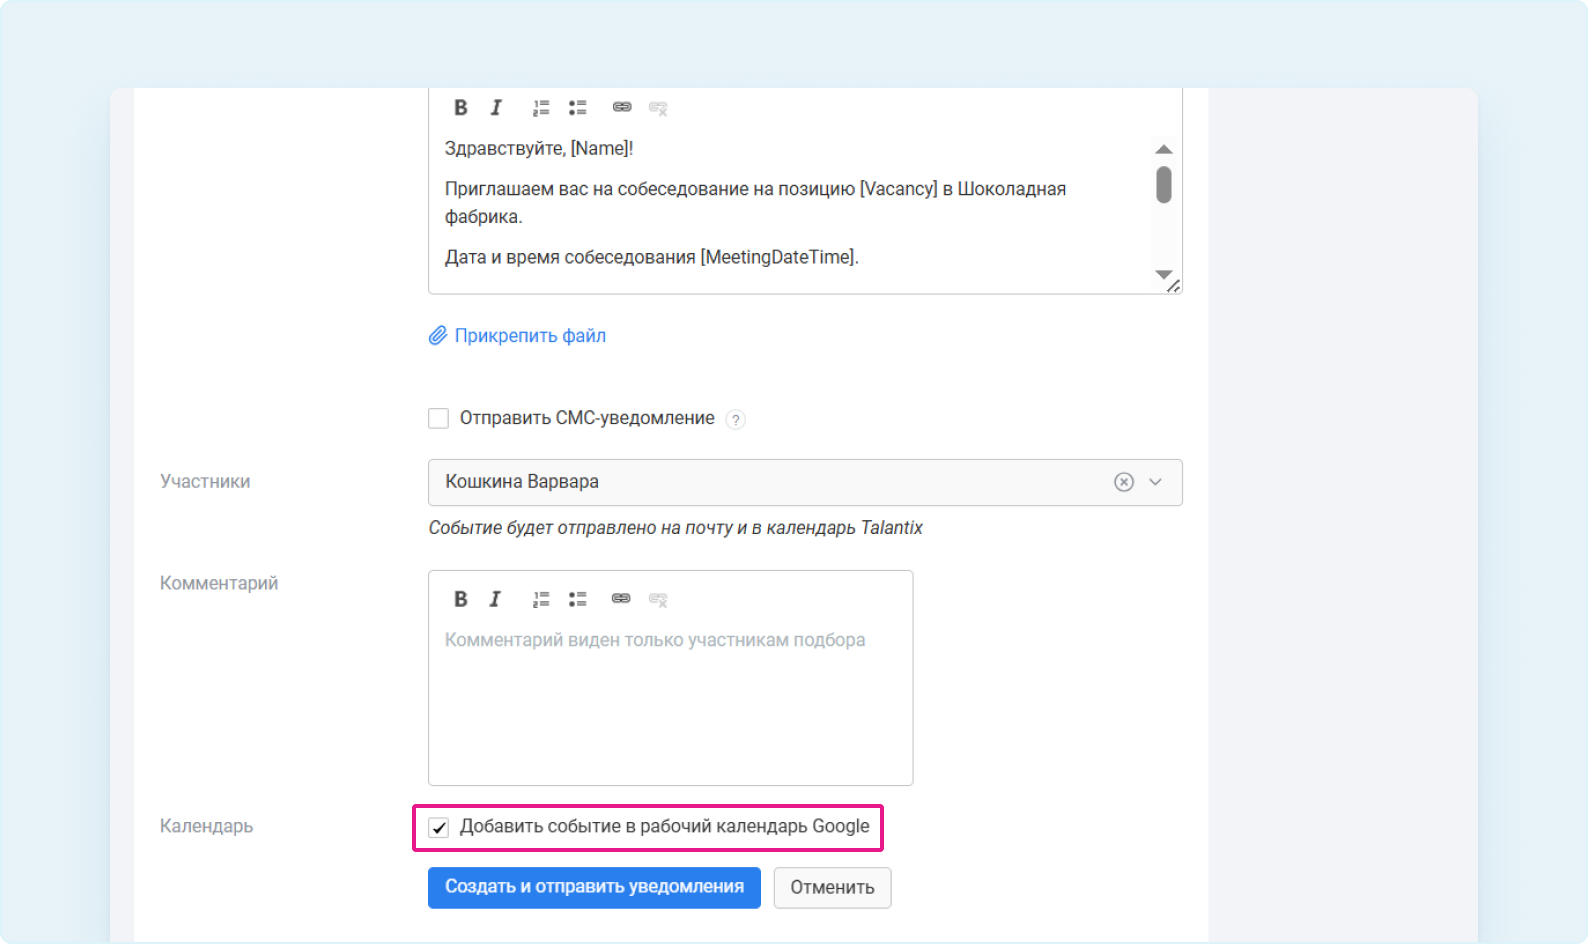This screenshot has height=944, width=1588.
Task: Toggle italic in the Комментарий editor
Action: coord(495,599)
